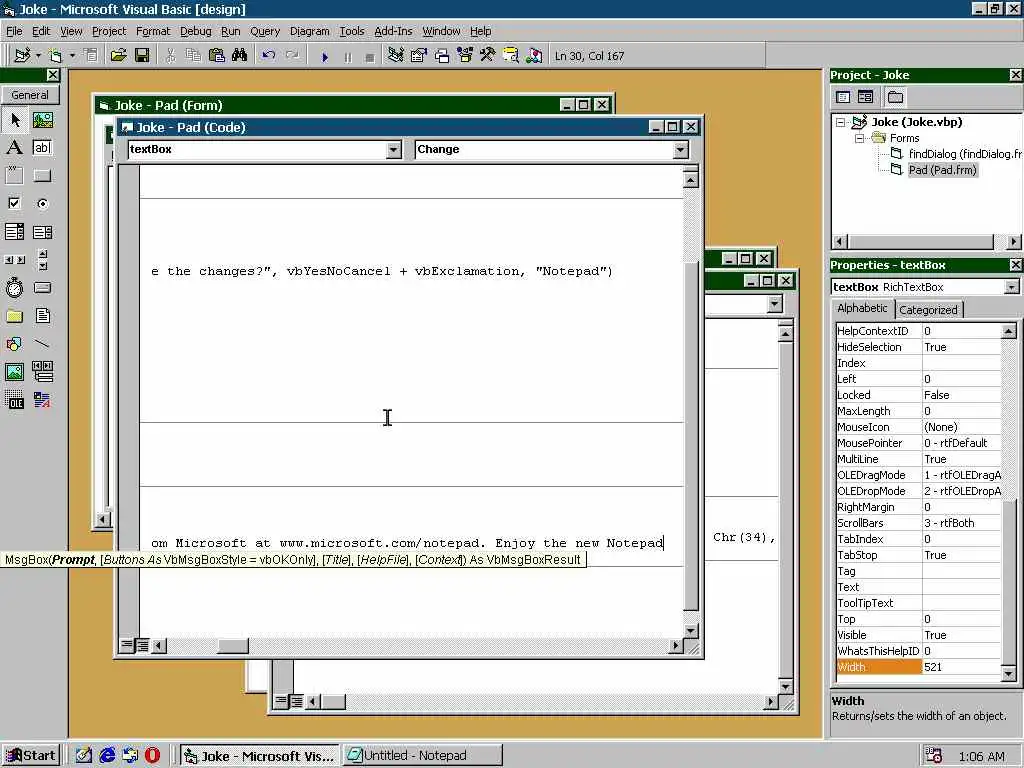Open the Debug menu
Viewport: 1024px width, 768px height.
(x=195, y=31)
